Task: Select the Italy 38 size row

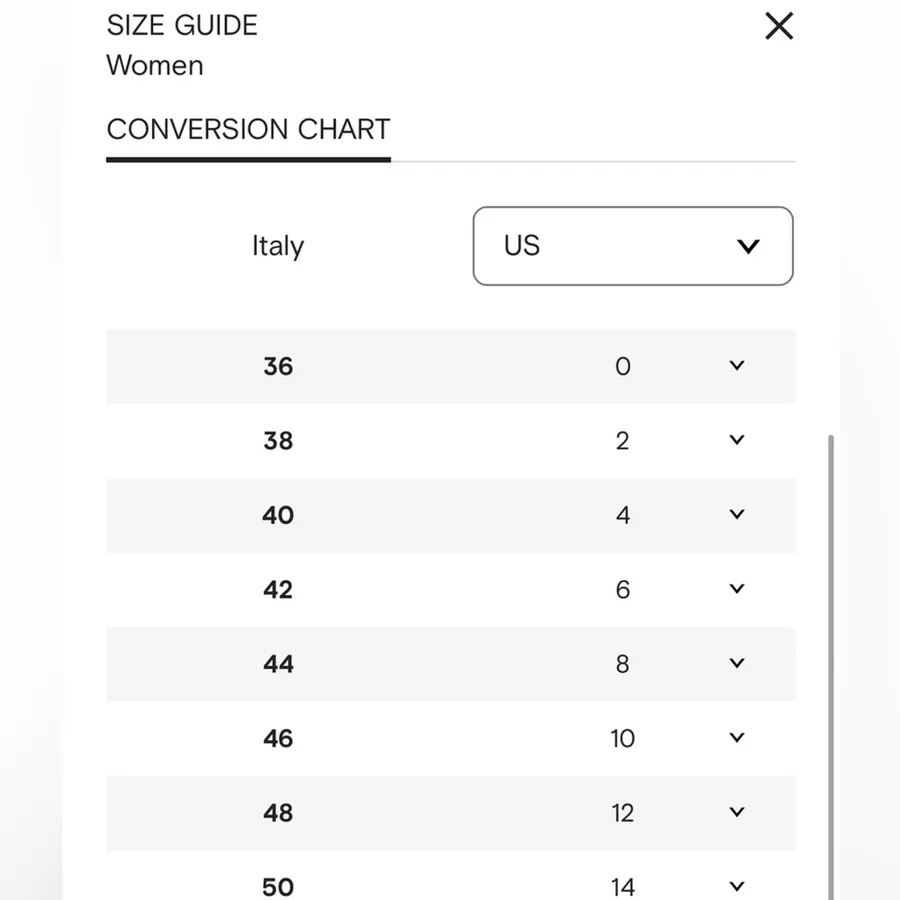Action: 451,441
